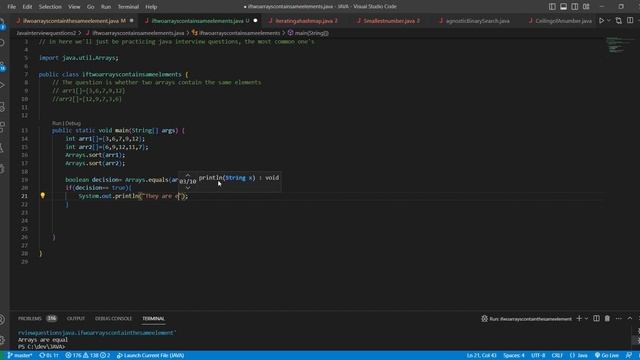Image resolution: width=640 pixels, height=360 pixels.
Task: Open the File menu
Action: click(11, 7)
